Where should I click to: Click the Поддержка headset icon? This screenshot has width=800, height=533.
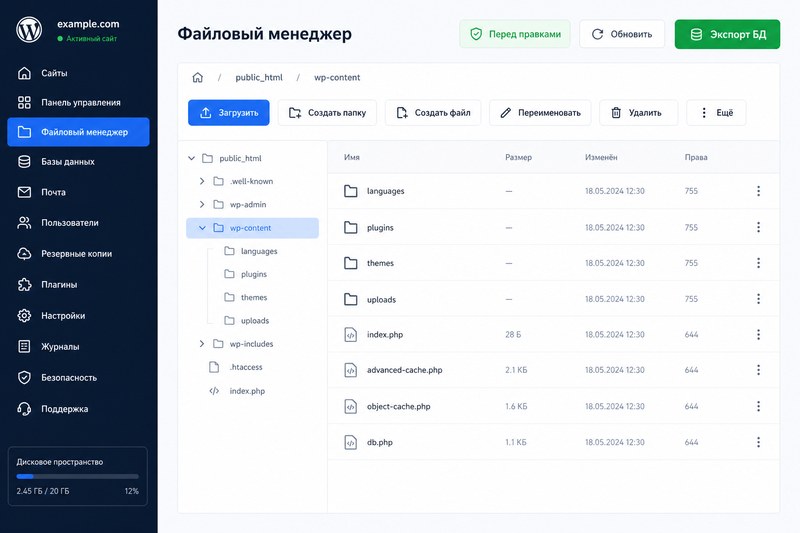tap(24, 409)
